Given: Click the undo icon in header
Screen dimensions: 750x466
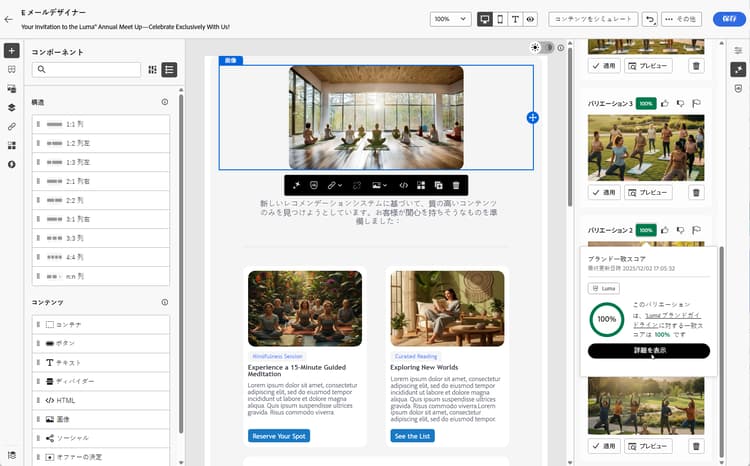Looking at the screenshot, I should coord(649,19).
